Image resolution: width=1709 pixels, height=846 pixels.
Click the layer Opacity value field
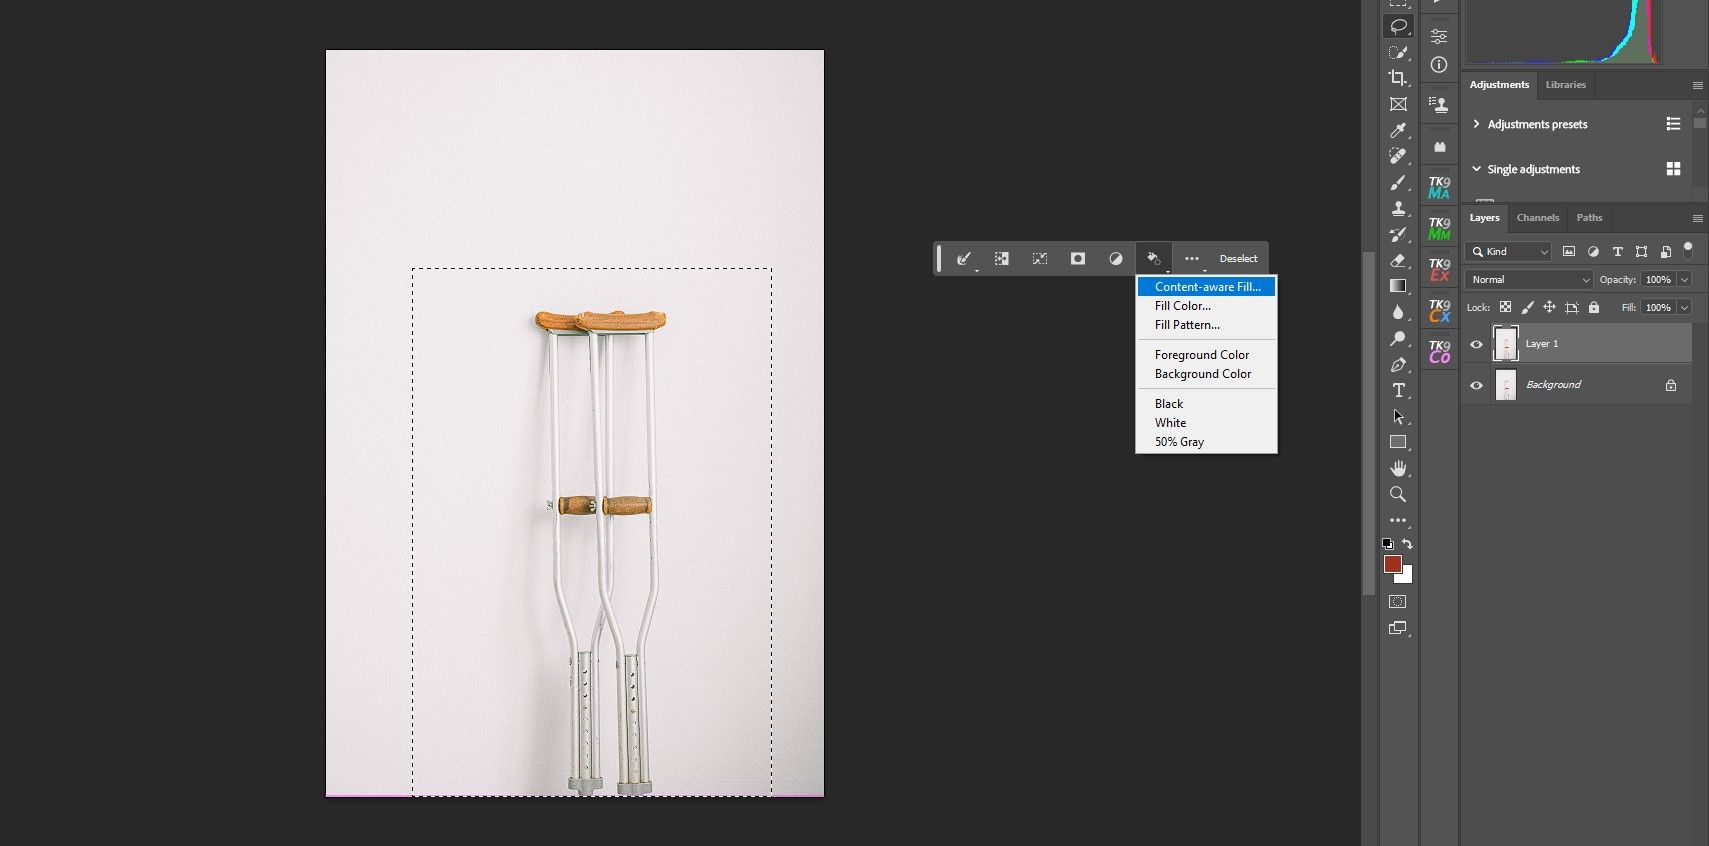click(1657, 280)
